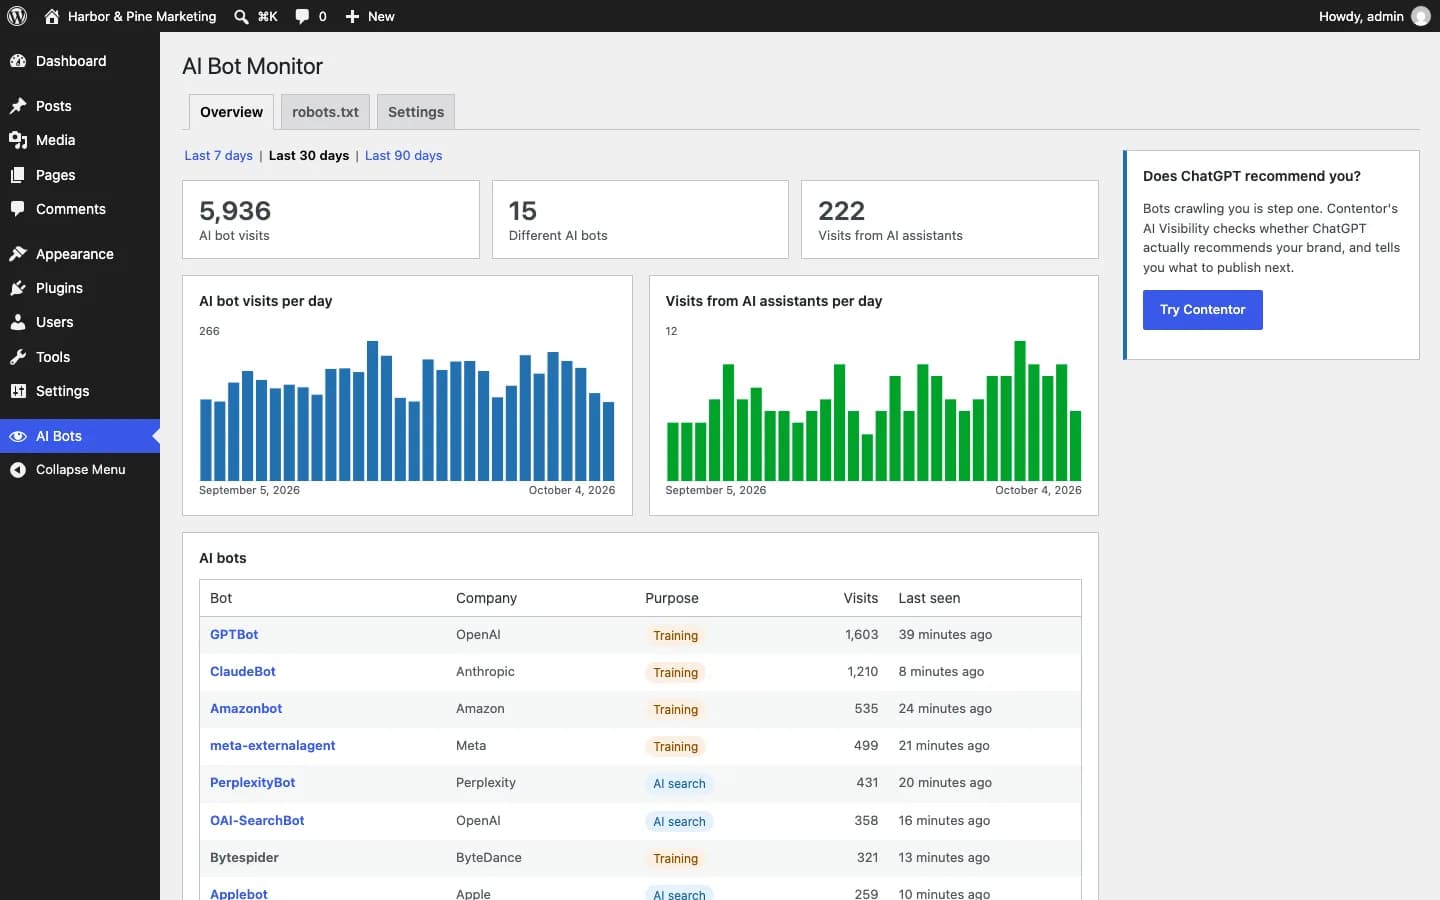Open the Harbor & Pine Marketing site menu
Screen dimensions: 1440x900
coord(131,16)
